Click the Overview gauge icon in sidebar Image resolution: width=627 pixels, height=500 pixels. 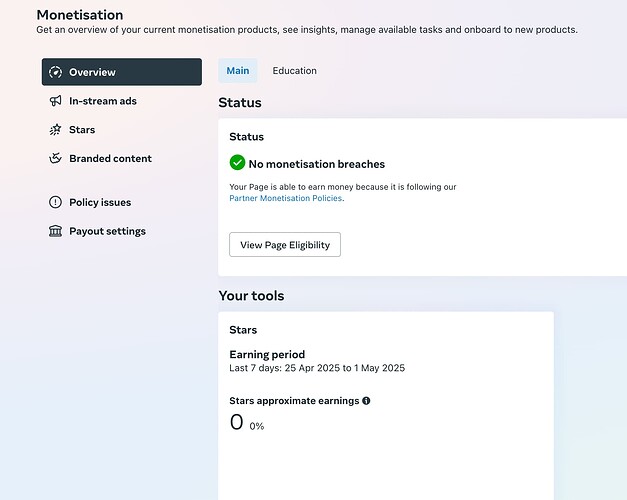click(55, 72)
